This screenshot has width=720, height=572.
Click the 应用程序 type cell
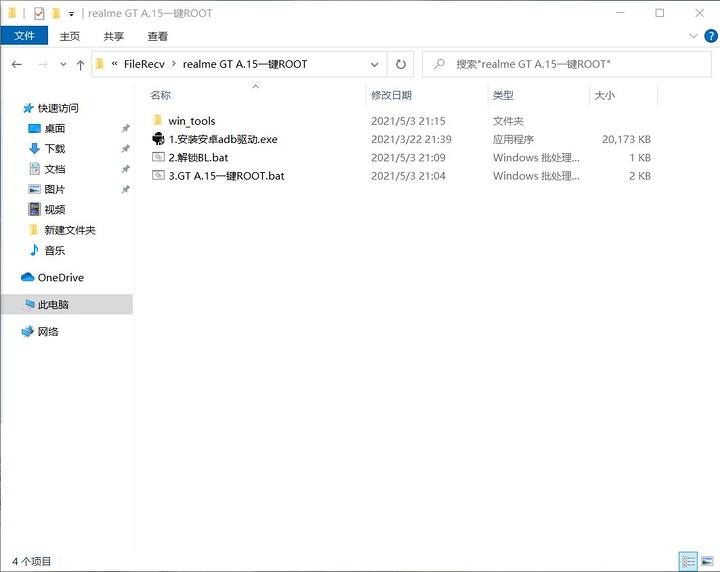(513, 139)
